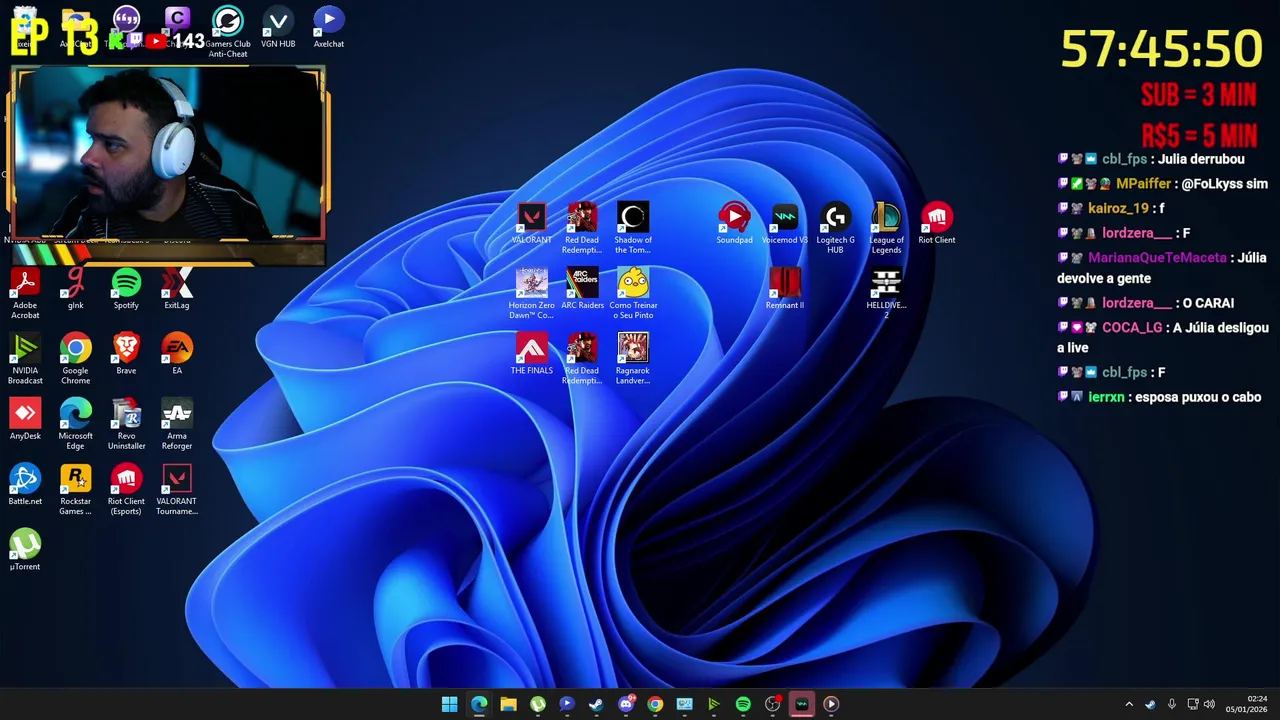Open Adobe Acrobat desktop icon

[x=25, y=294]
